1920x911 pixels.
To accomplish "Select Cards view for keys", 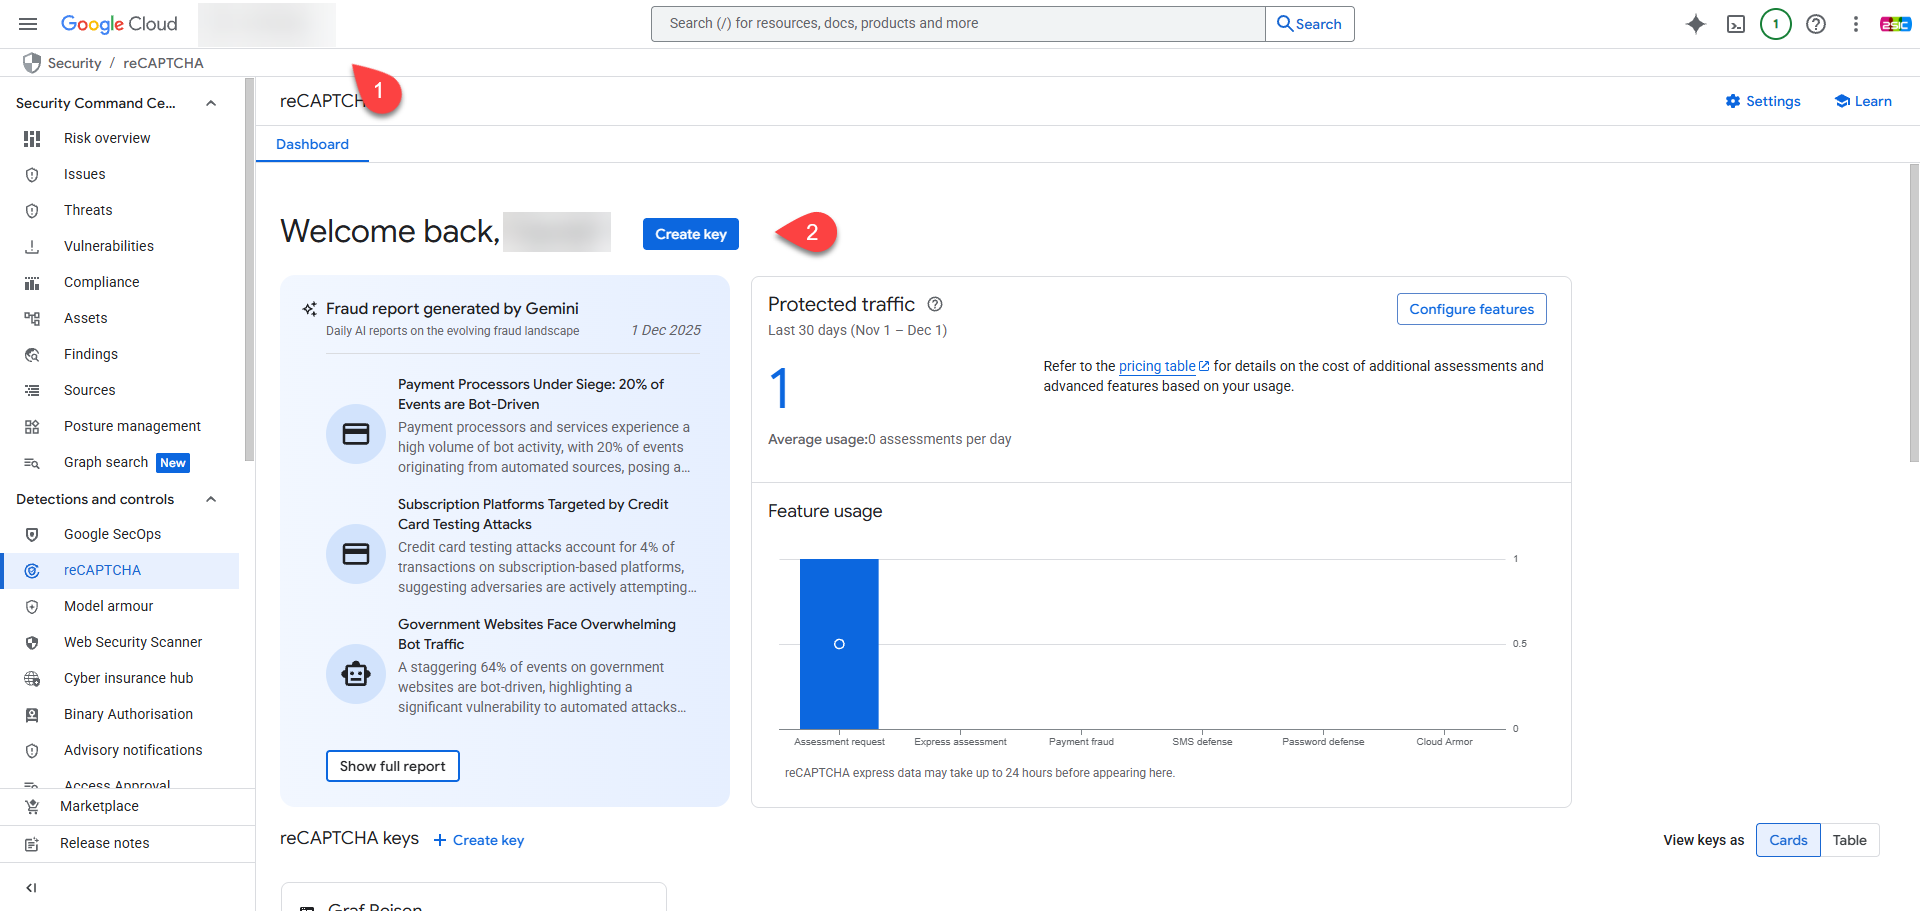I will point(1788,840).
